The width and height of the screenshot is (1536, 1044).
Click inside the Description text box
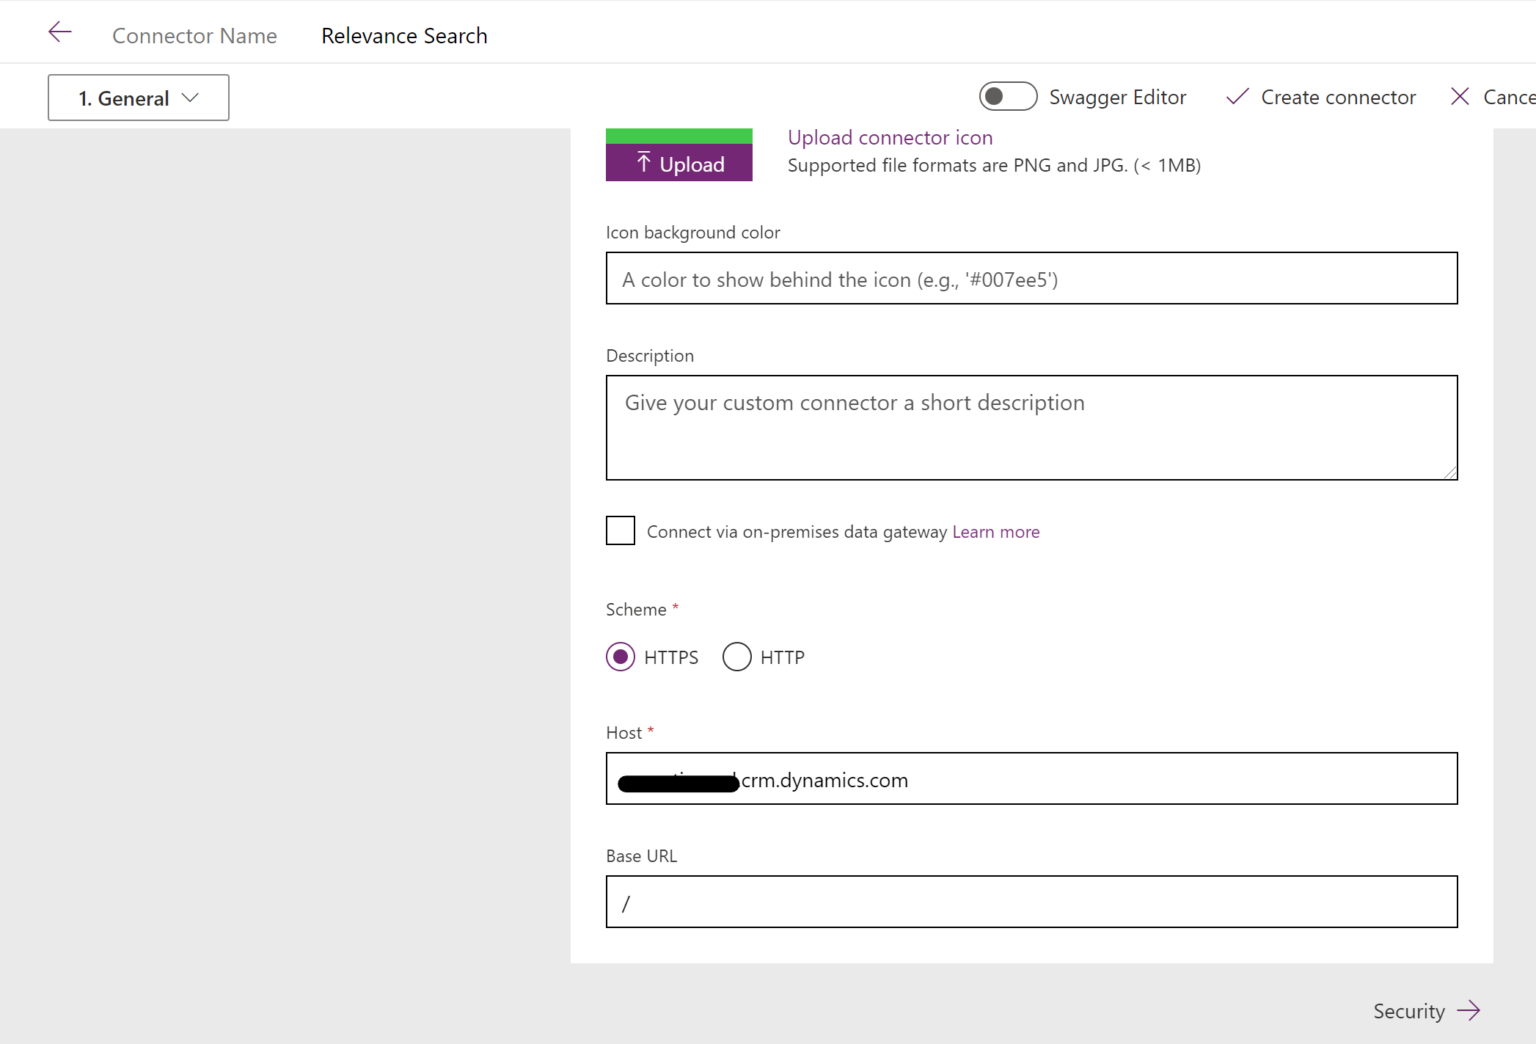point(1031,427)
